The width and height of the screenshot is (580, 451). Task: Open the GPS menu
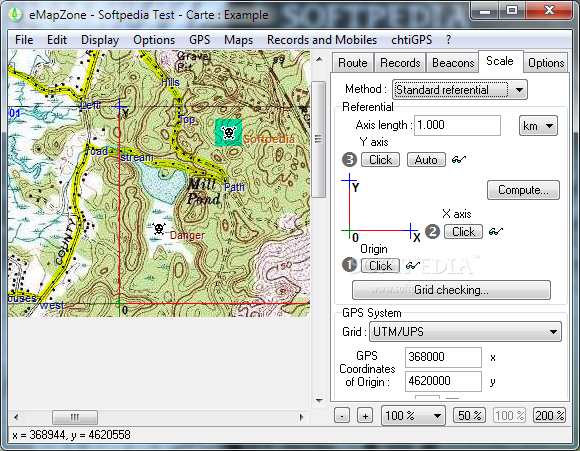tap(200, 40)
